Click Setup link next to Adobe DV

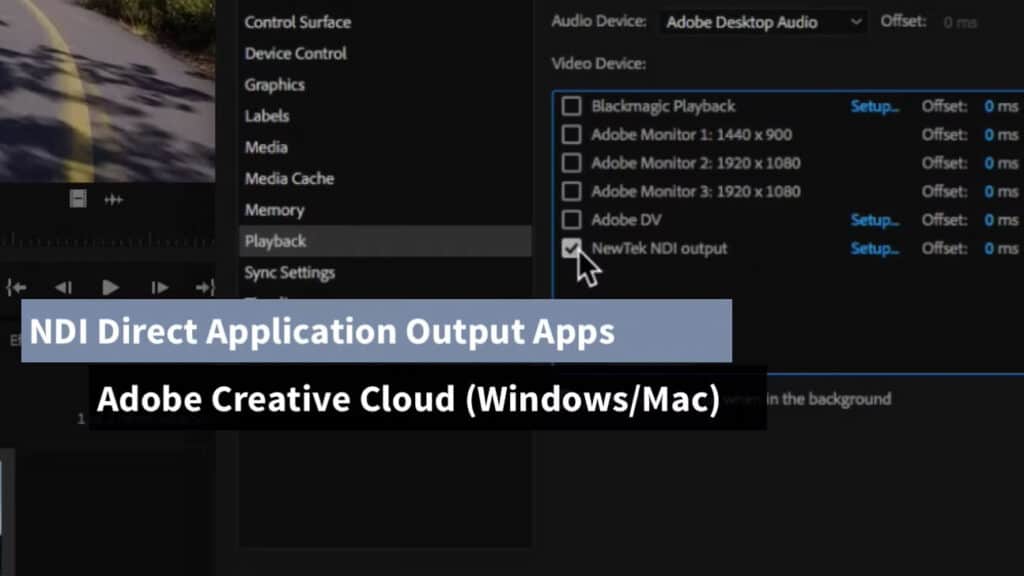[x=874, y=220]
